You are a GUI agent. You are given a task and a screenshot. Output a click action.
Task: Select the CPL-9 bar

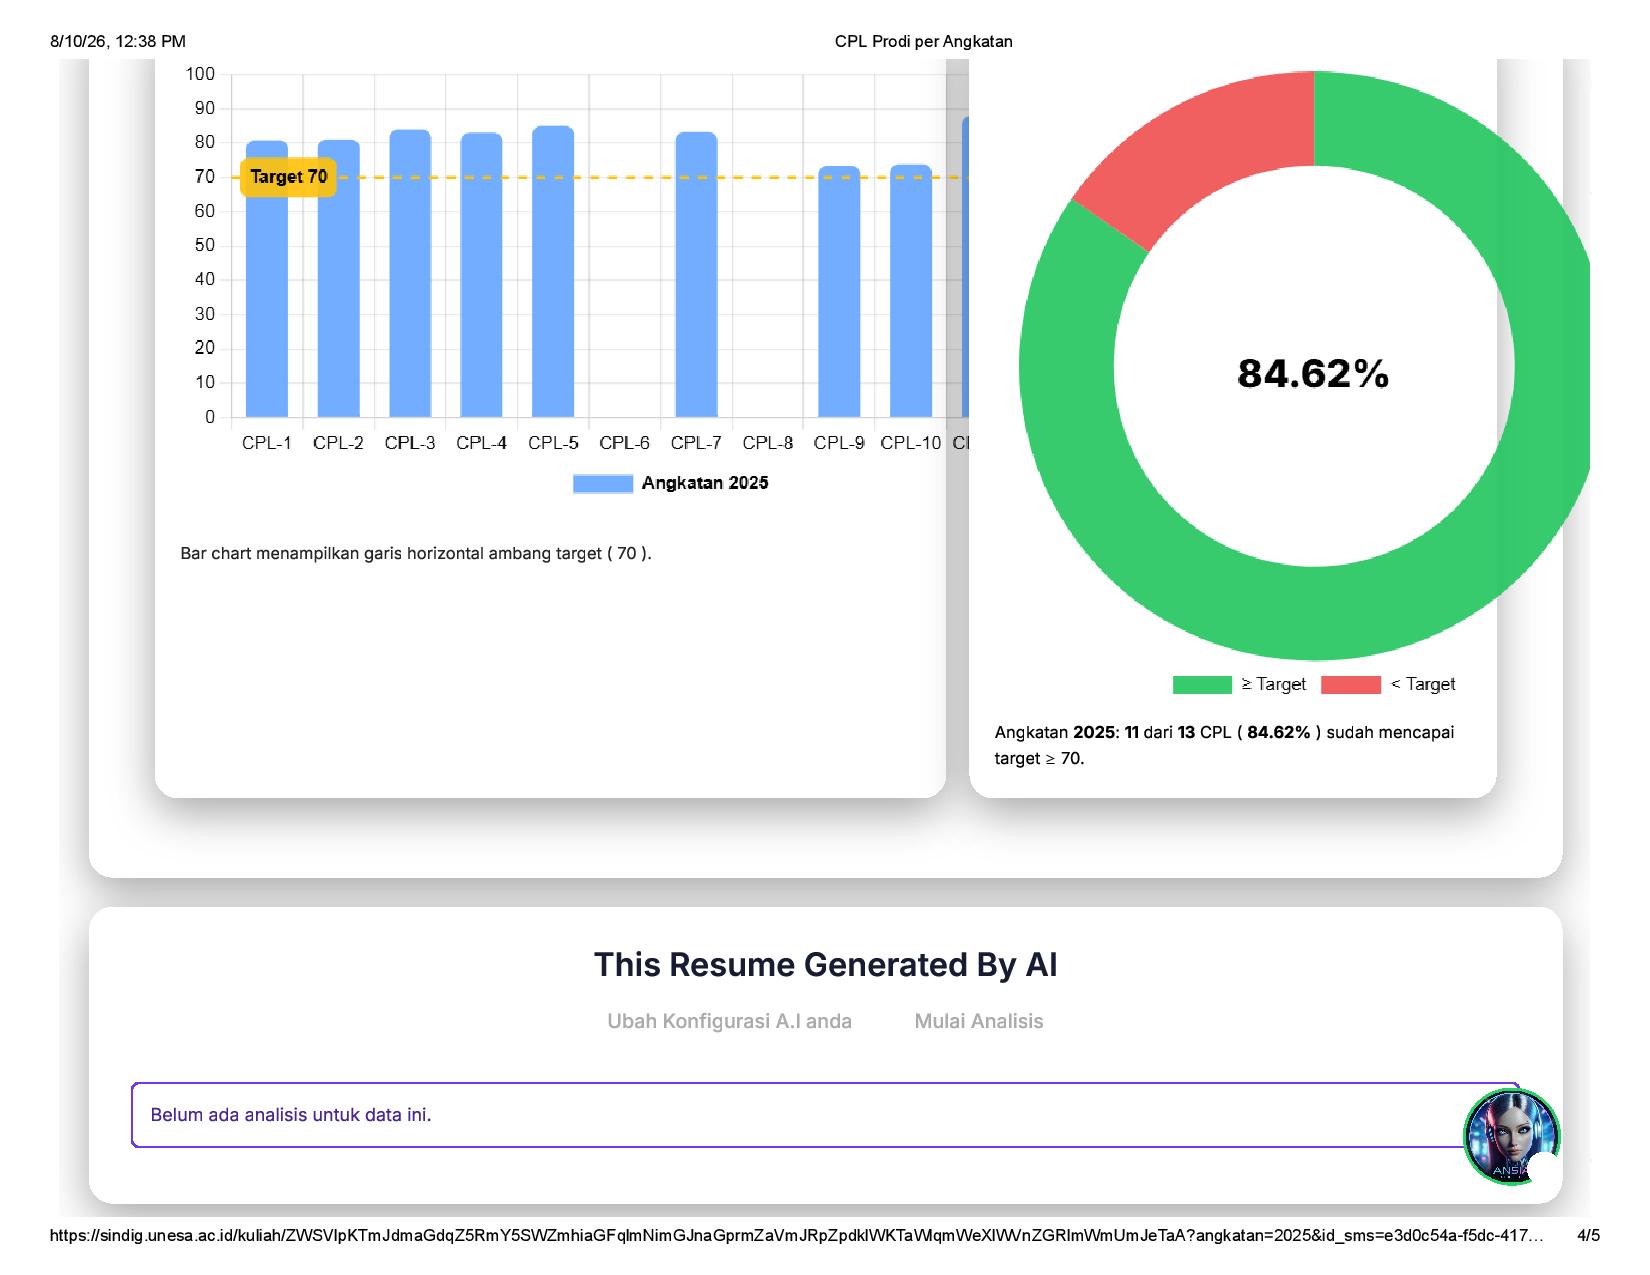839,292
